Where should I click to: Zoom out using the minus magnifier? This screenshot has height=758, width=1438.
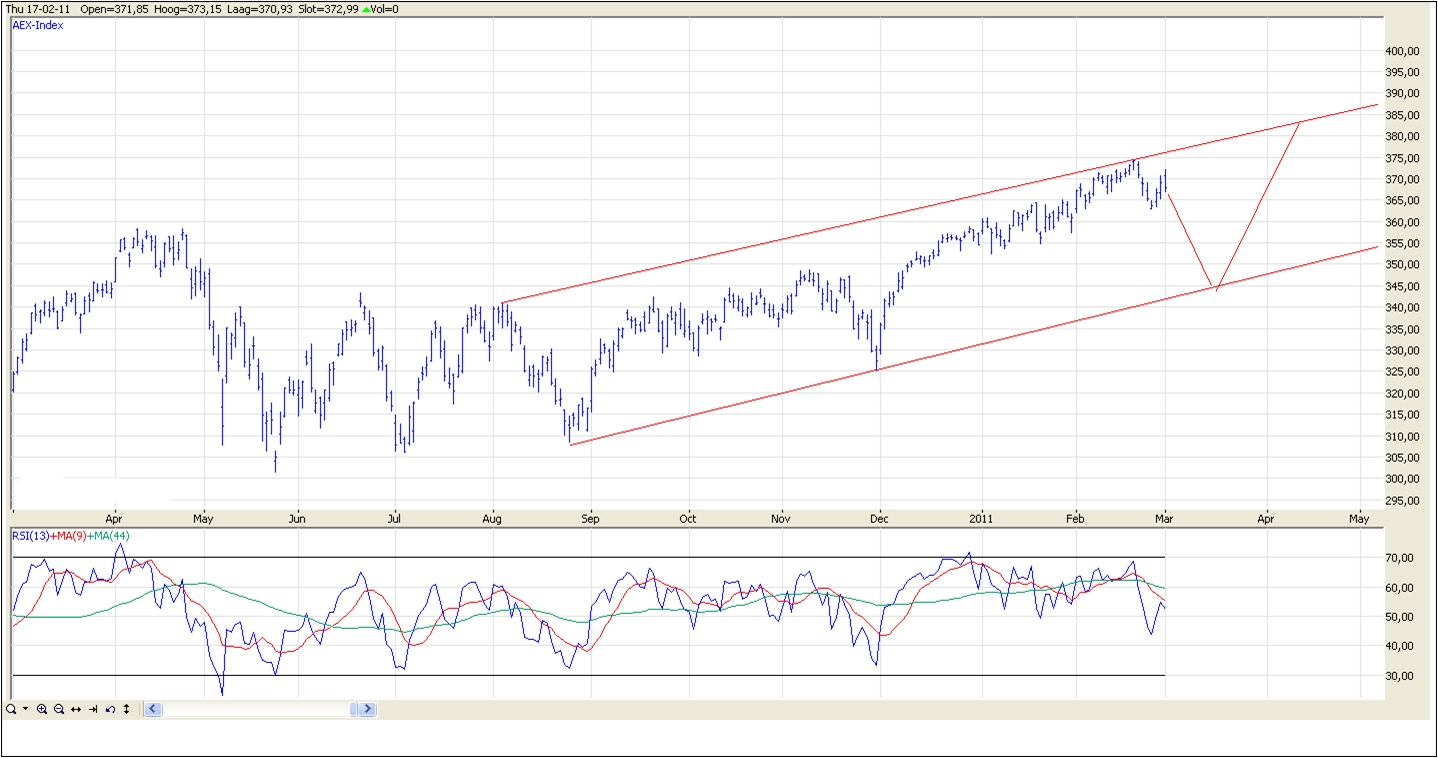click(59, 709)
